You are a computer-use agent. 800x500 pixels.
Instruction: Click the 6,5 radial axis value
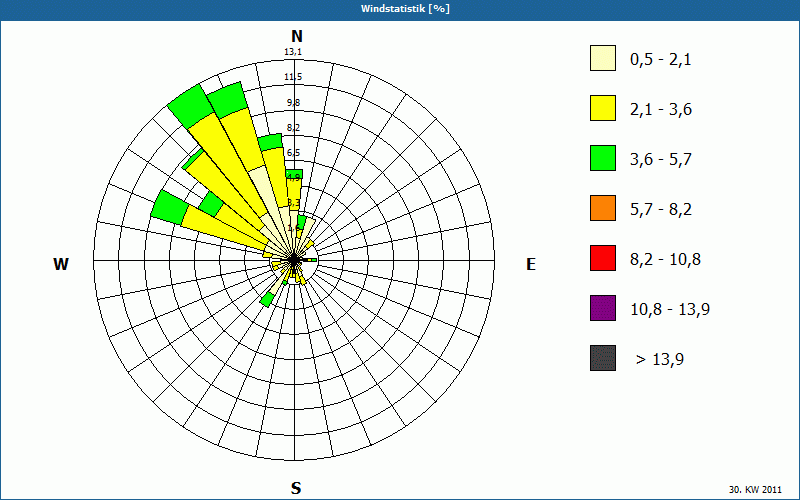click(293, 153)
